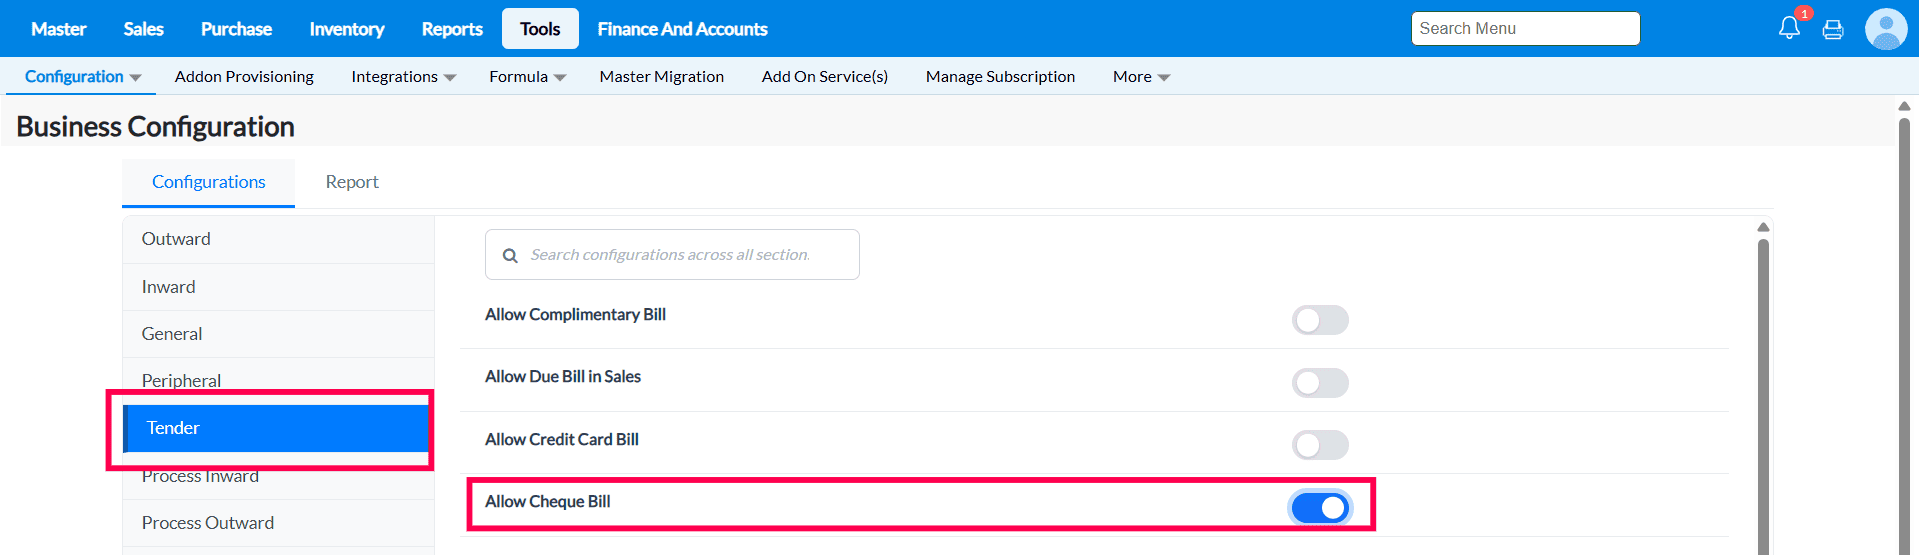The image size is (1919, 555).
Task: Disable the Allow Cheque Bill toggle
Action: 1320,508
